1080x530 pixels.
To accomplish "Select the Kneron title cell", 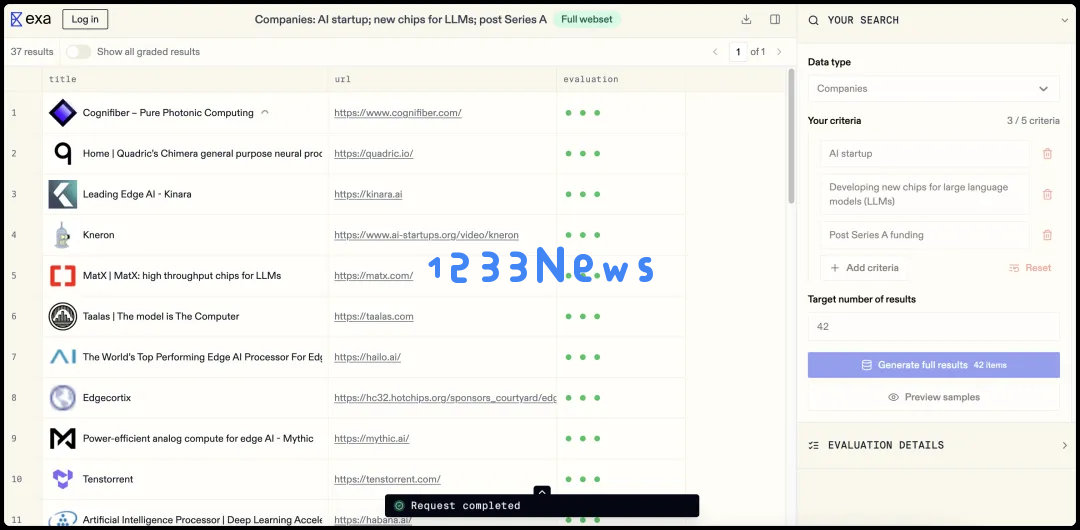I will [185, 235].
